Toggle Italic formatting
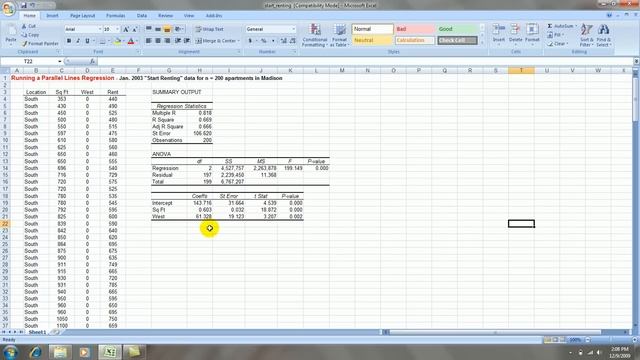 [x=78, y=41]
